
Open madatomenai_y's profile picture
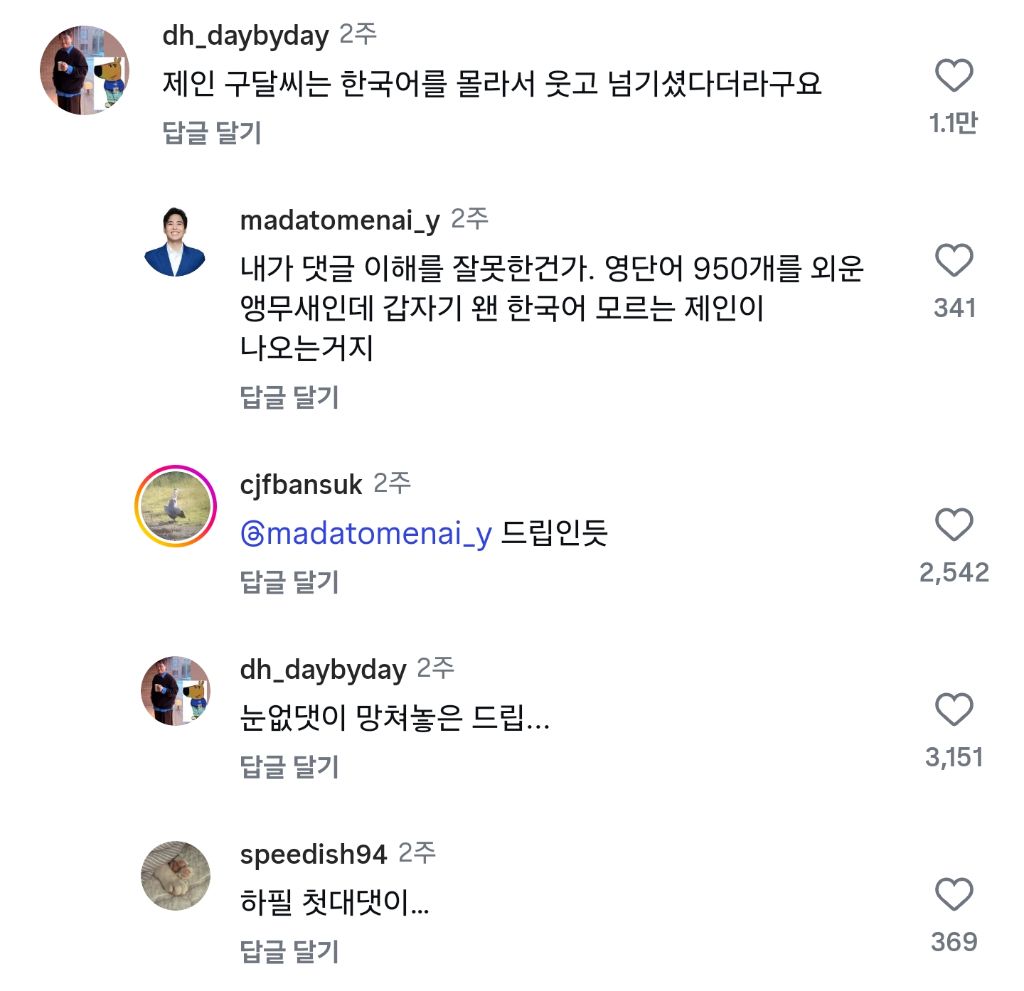175,243
